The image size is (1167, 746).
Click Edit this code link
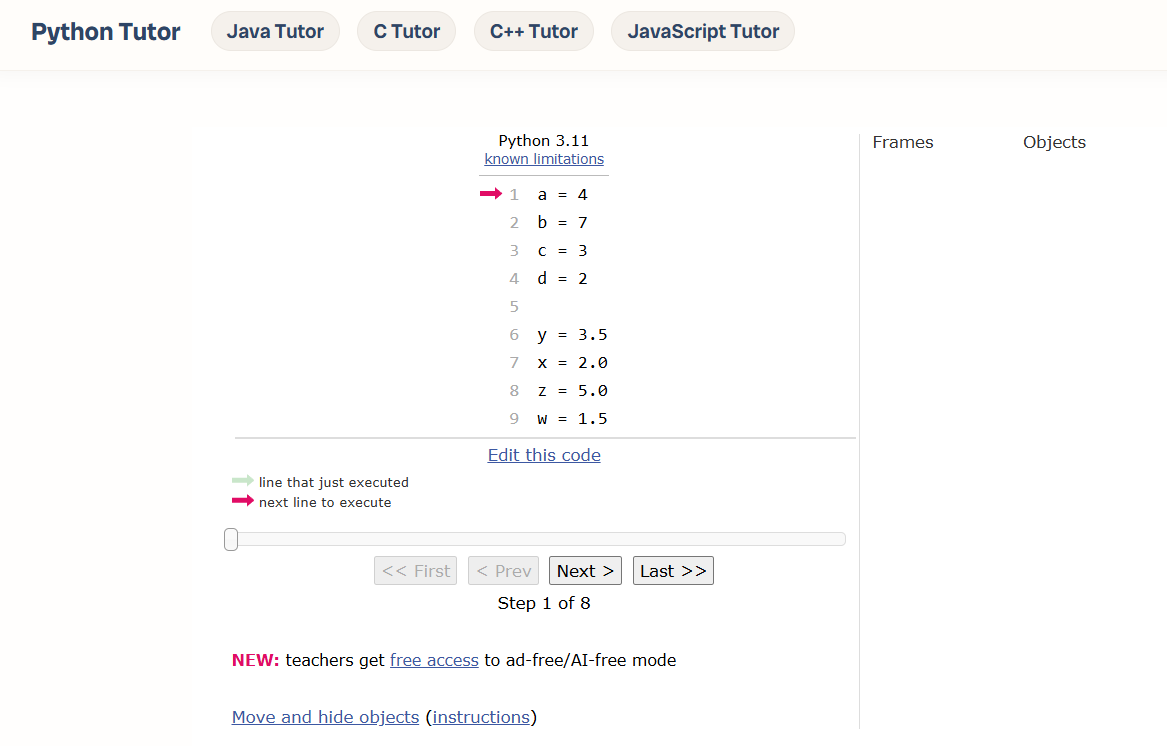[544, 455]
